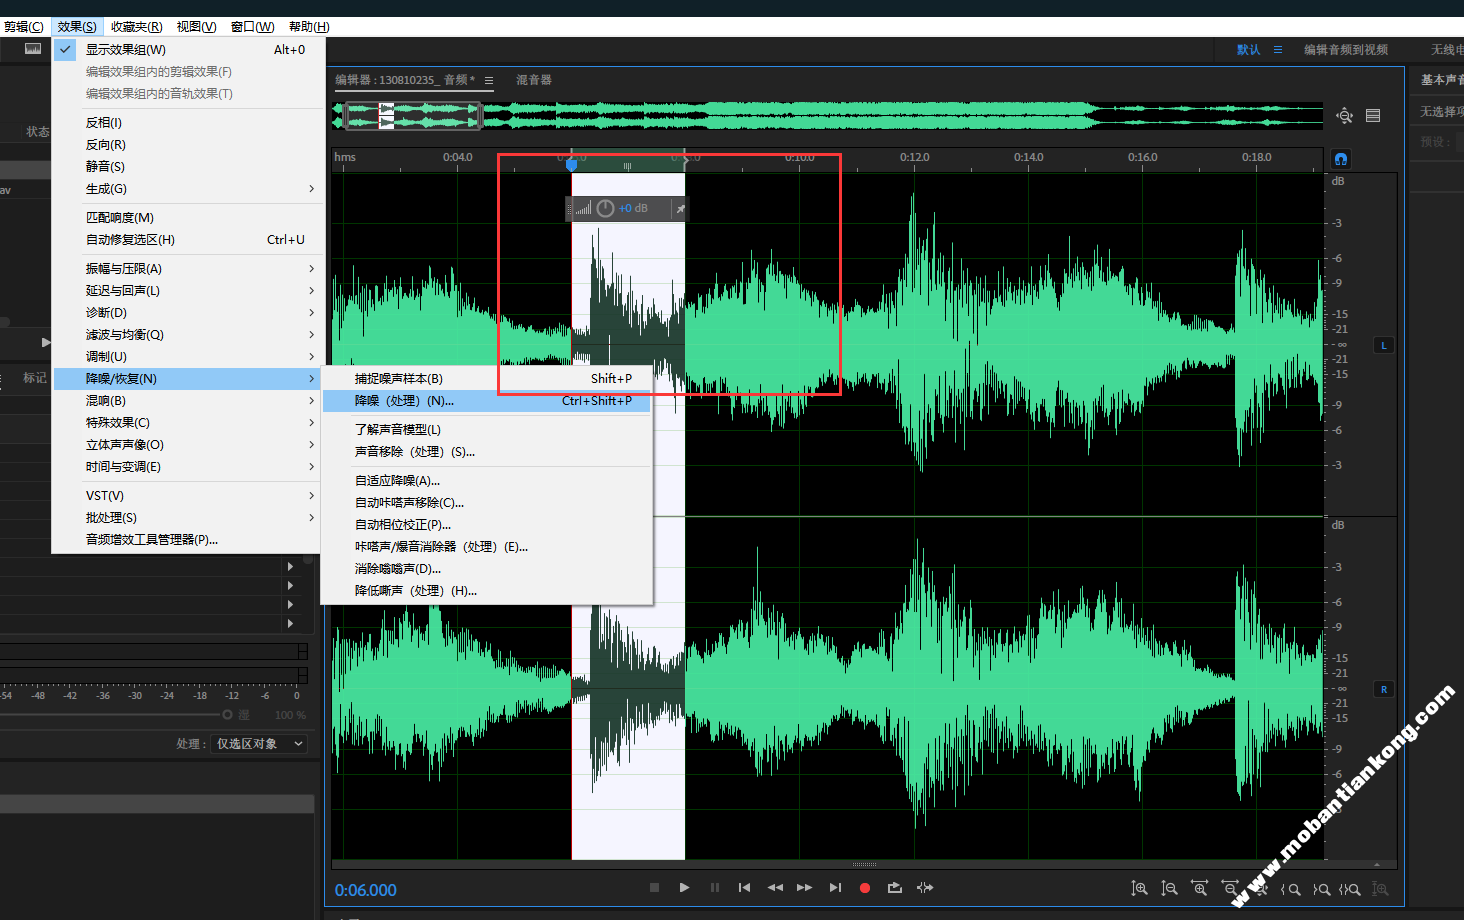Expand 混响(B) submenu
This screenshot has height=920, width=1464.
tap(188, 400)
